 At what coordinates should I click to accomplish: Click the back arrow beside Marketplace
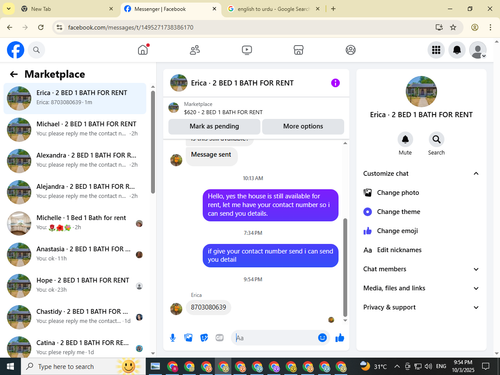click(x=14, y=74)
